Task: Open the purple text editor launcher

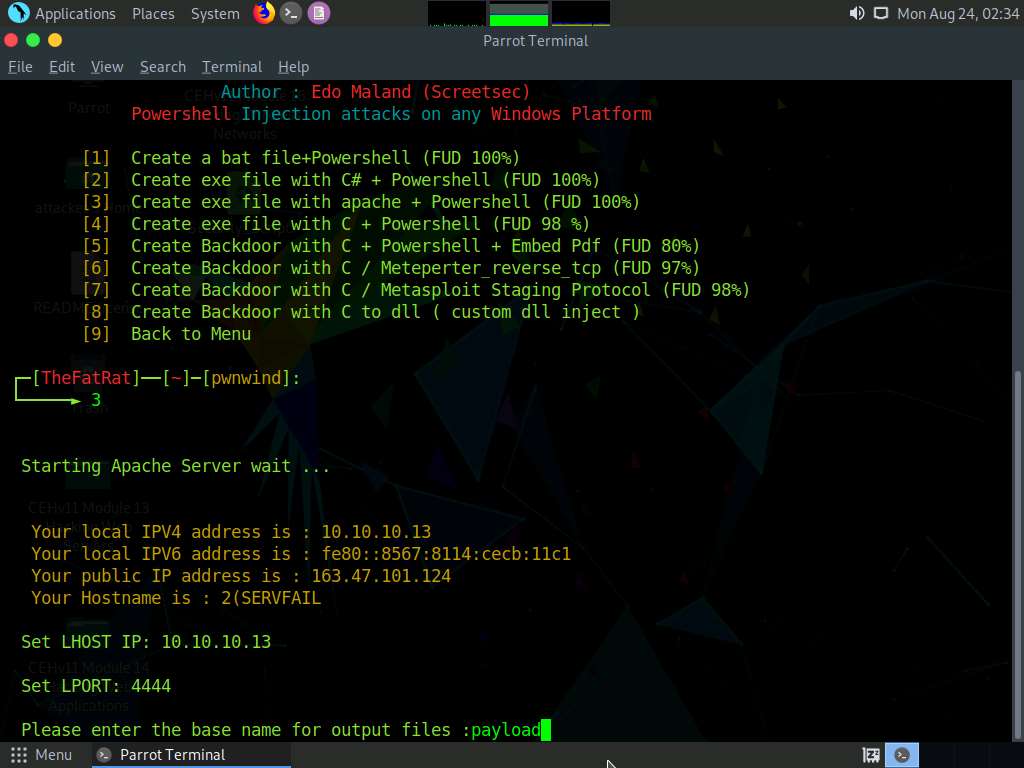Action: [319, 13]
